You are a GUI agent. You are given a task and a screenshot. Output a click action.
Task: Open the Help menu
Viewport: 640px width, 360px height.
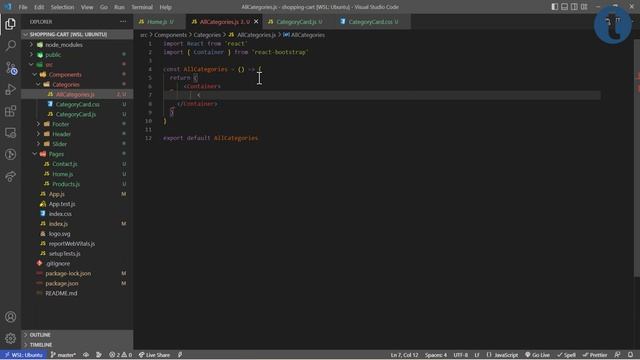pyautogui.click(x=165, y=7)
